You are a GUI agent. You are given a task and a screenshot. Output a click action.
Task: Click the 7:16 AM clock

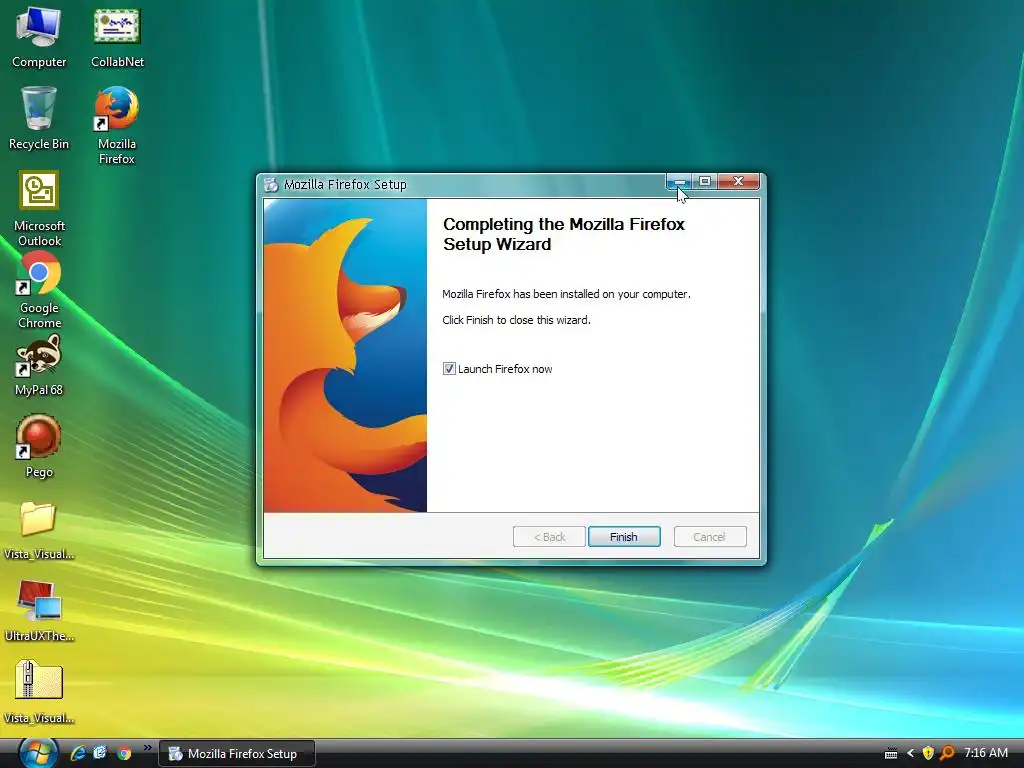[986, 753]
